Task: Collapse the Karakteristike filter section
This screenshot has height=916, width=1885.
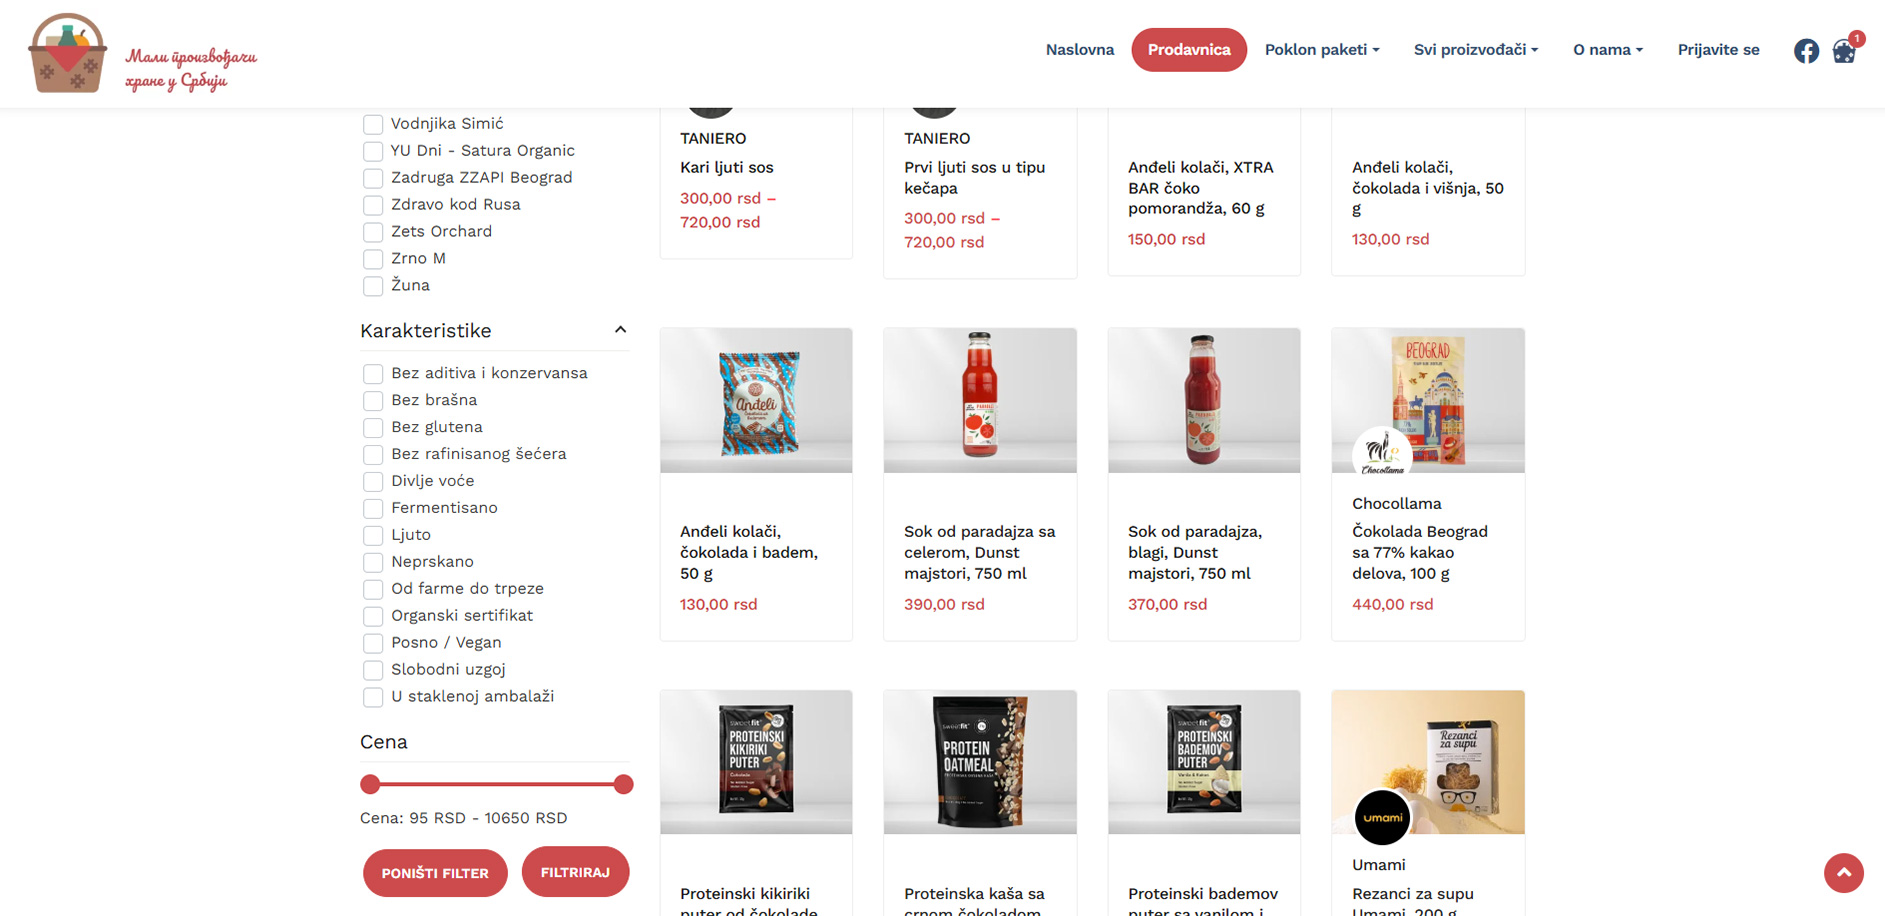Action: 620,330
